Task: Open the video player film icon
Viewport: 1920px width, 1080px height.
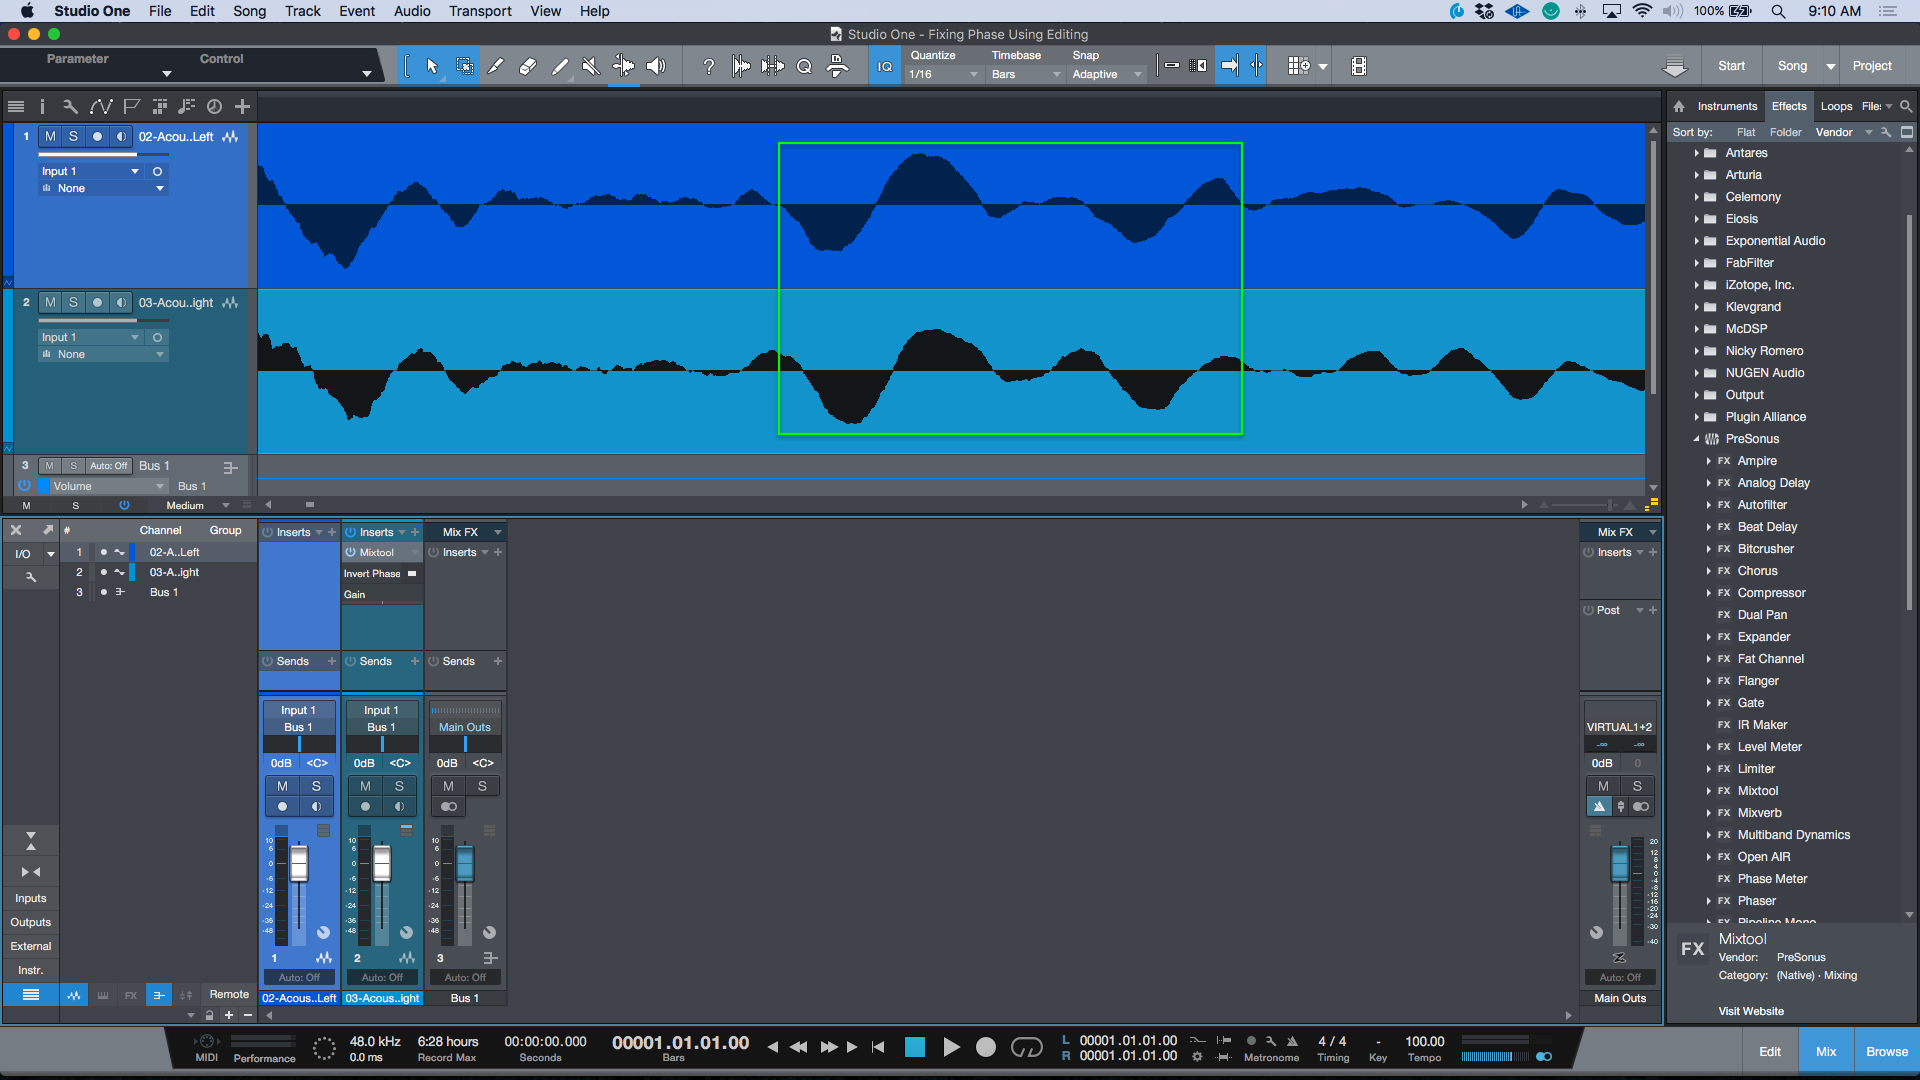Action: [x=1358, y=66]
